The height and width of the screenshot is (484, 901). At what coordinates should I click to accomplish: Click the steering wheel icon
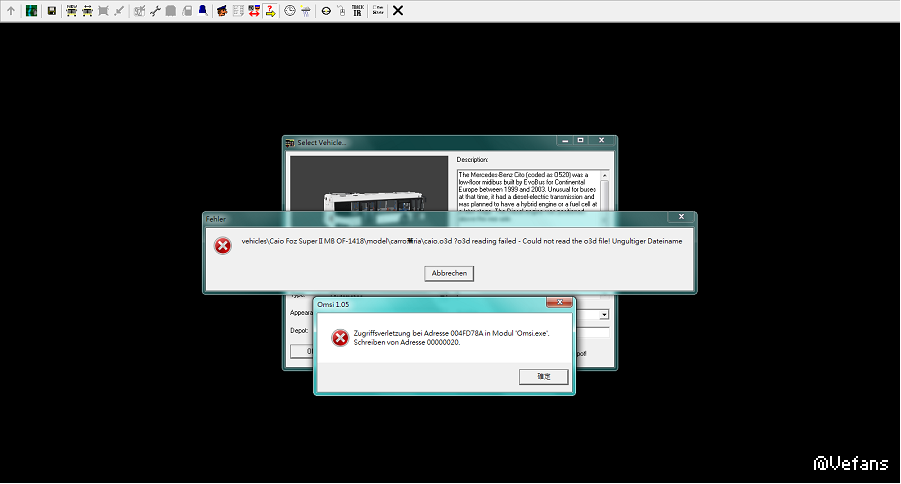(326, 10)
